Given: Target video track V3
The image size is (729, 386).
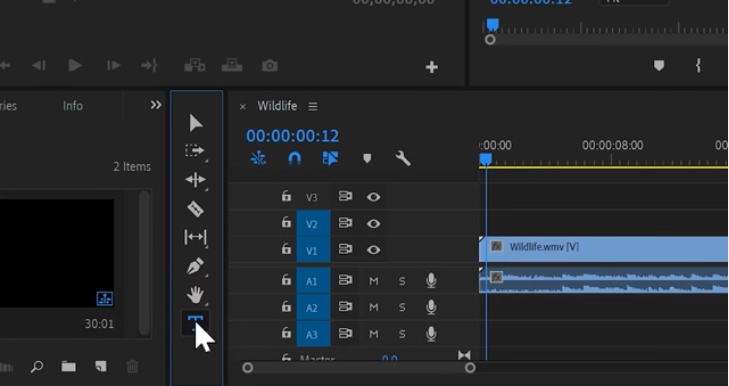Looking at the screenshot, I should (311, 198).
